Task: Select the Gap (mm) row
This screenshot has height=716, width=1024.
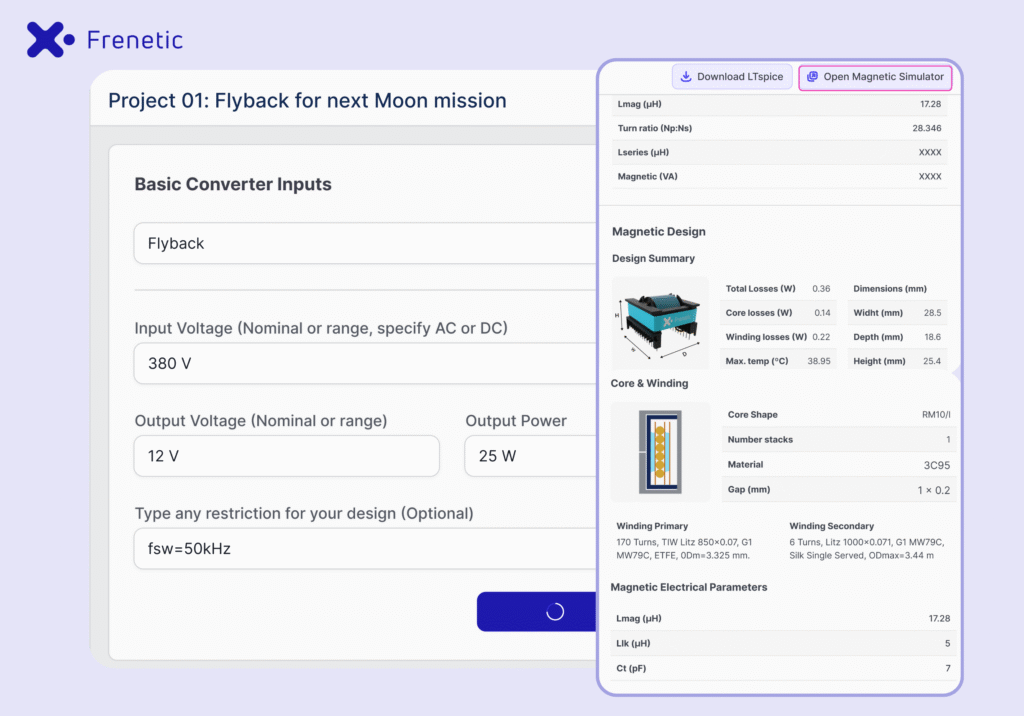Action: tap(839, 489)
